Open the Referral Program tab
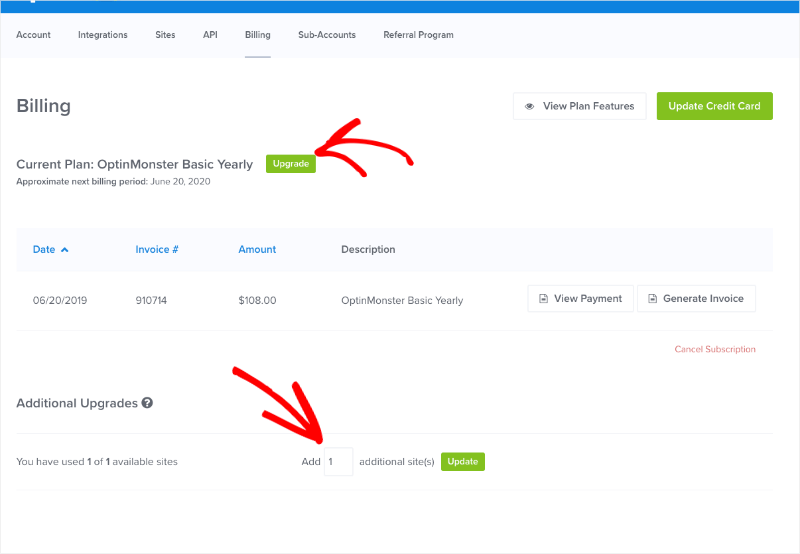 point(418,35)
